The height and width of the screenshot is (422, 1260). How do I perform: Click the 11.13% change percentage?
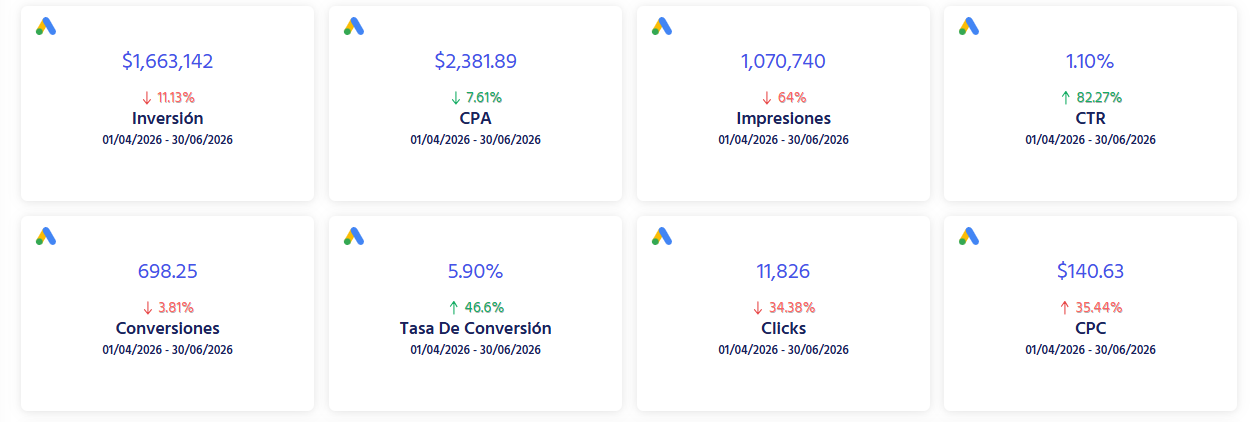[176, 98]
